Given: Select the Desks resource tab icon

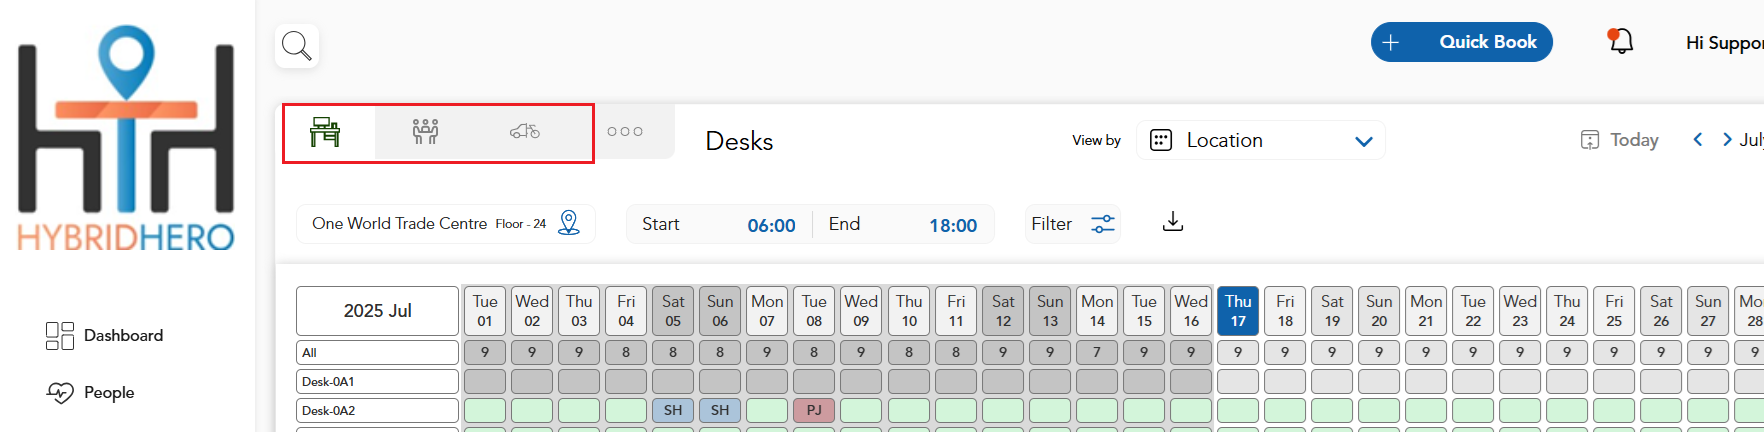Looking at the screenshot, I should click(x=325, y=132).
